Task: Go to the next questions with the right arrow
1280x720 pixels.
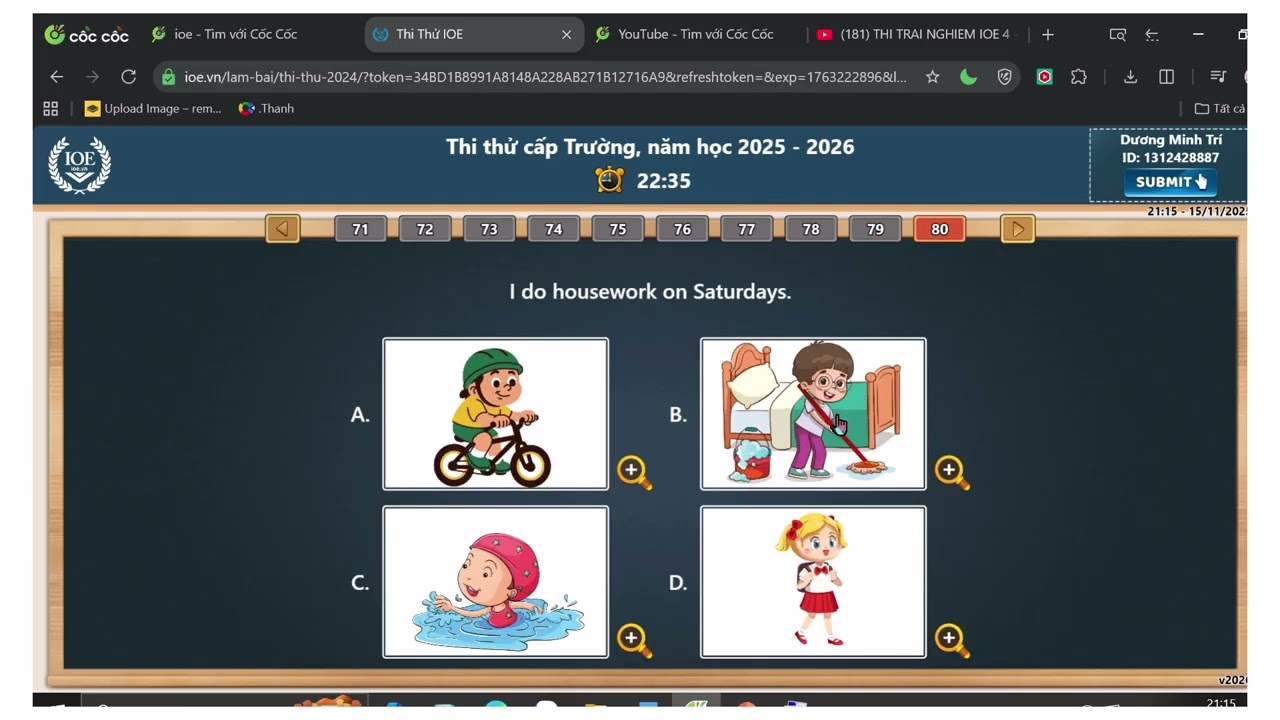Action: [x=1018, y=229]
